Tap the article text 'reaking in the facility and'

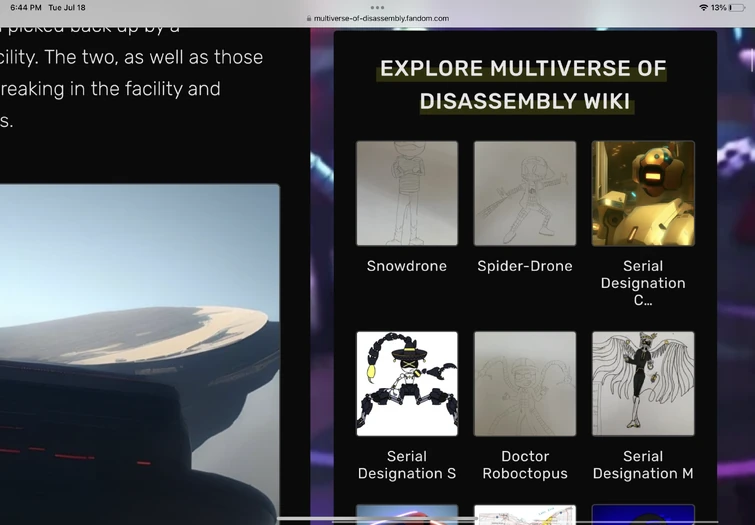click(110, 89)
